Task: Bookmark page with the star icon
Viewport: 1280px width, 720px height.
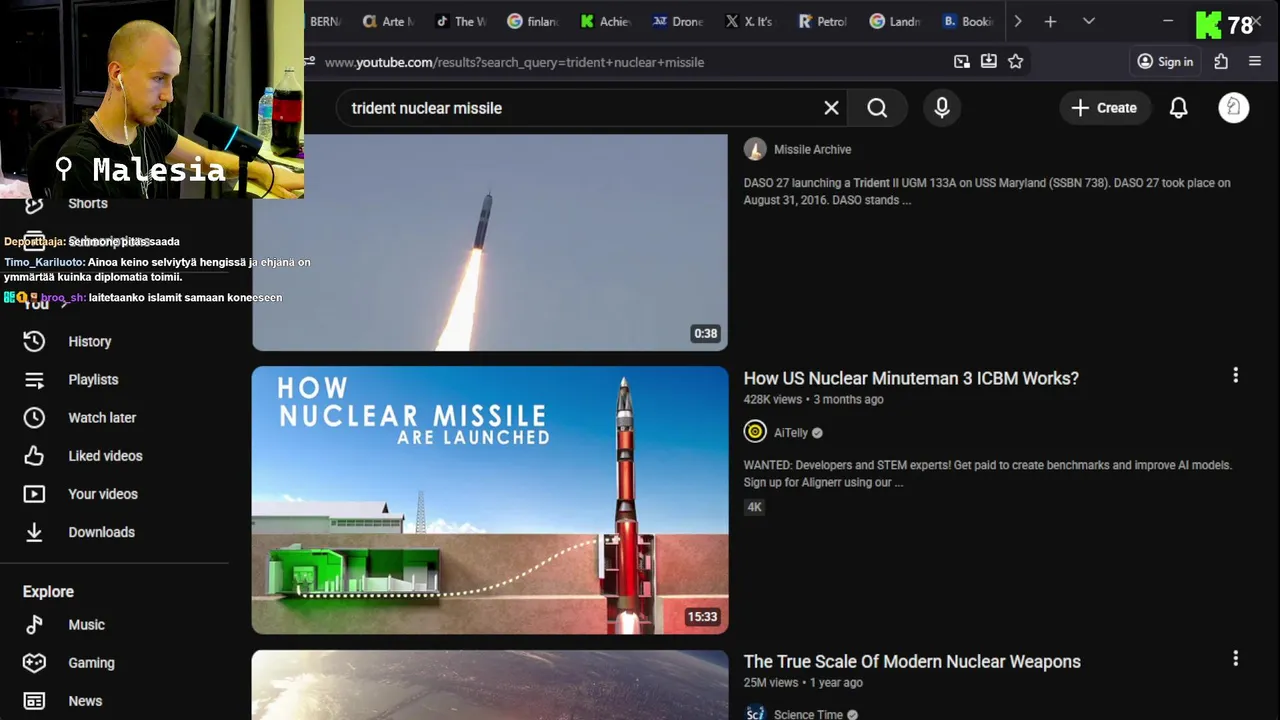Action: (1016, 62)
